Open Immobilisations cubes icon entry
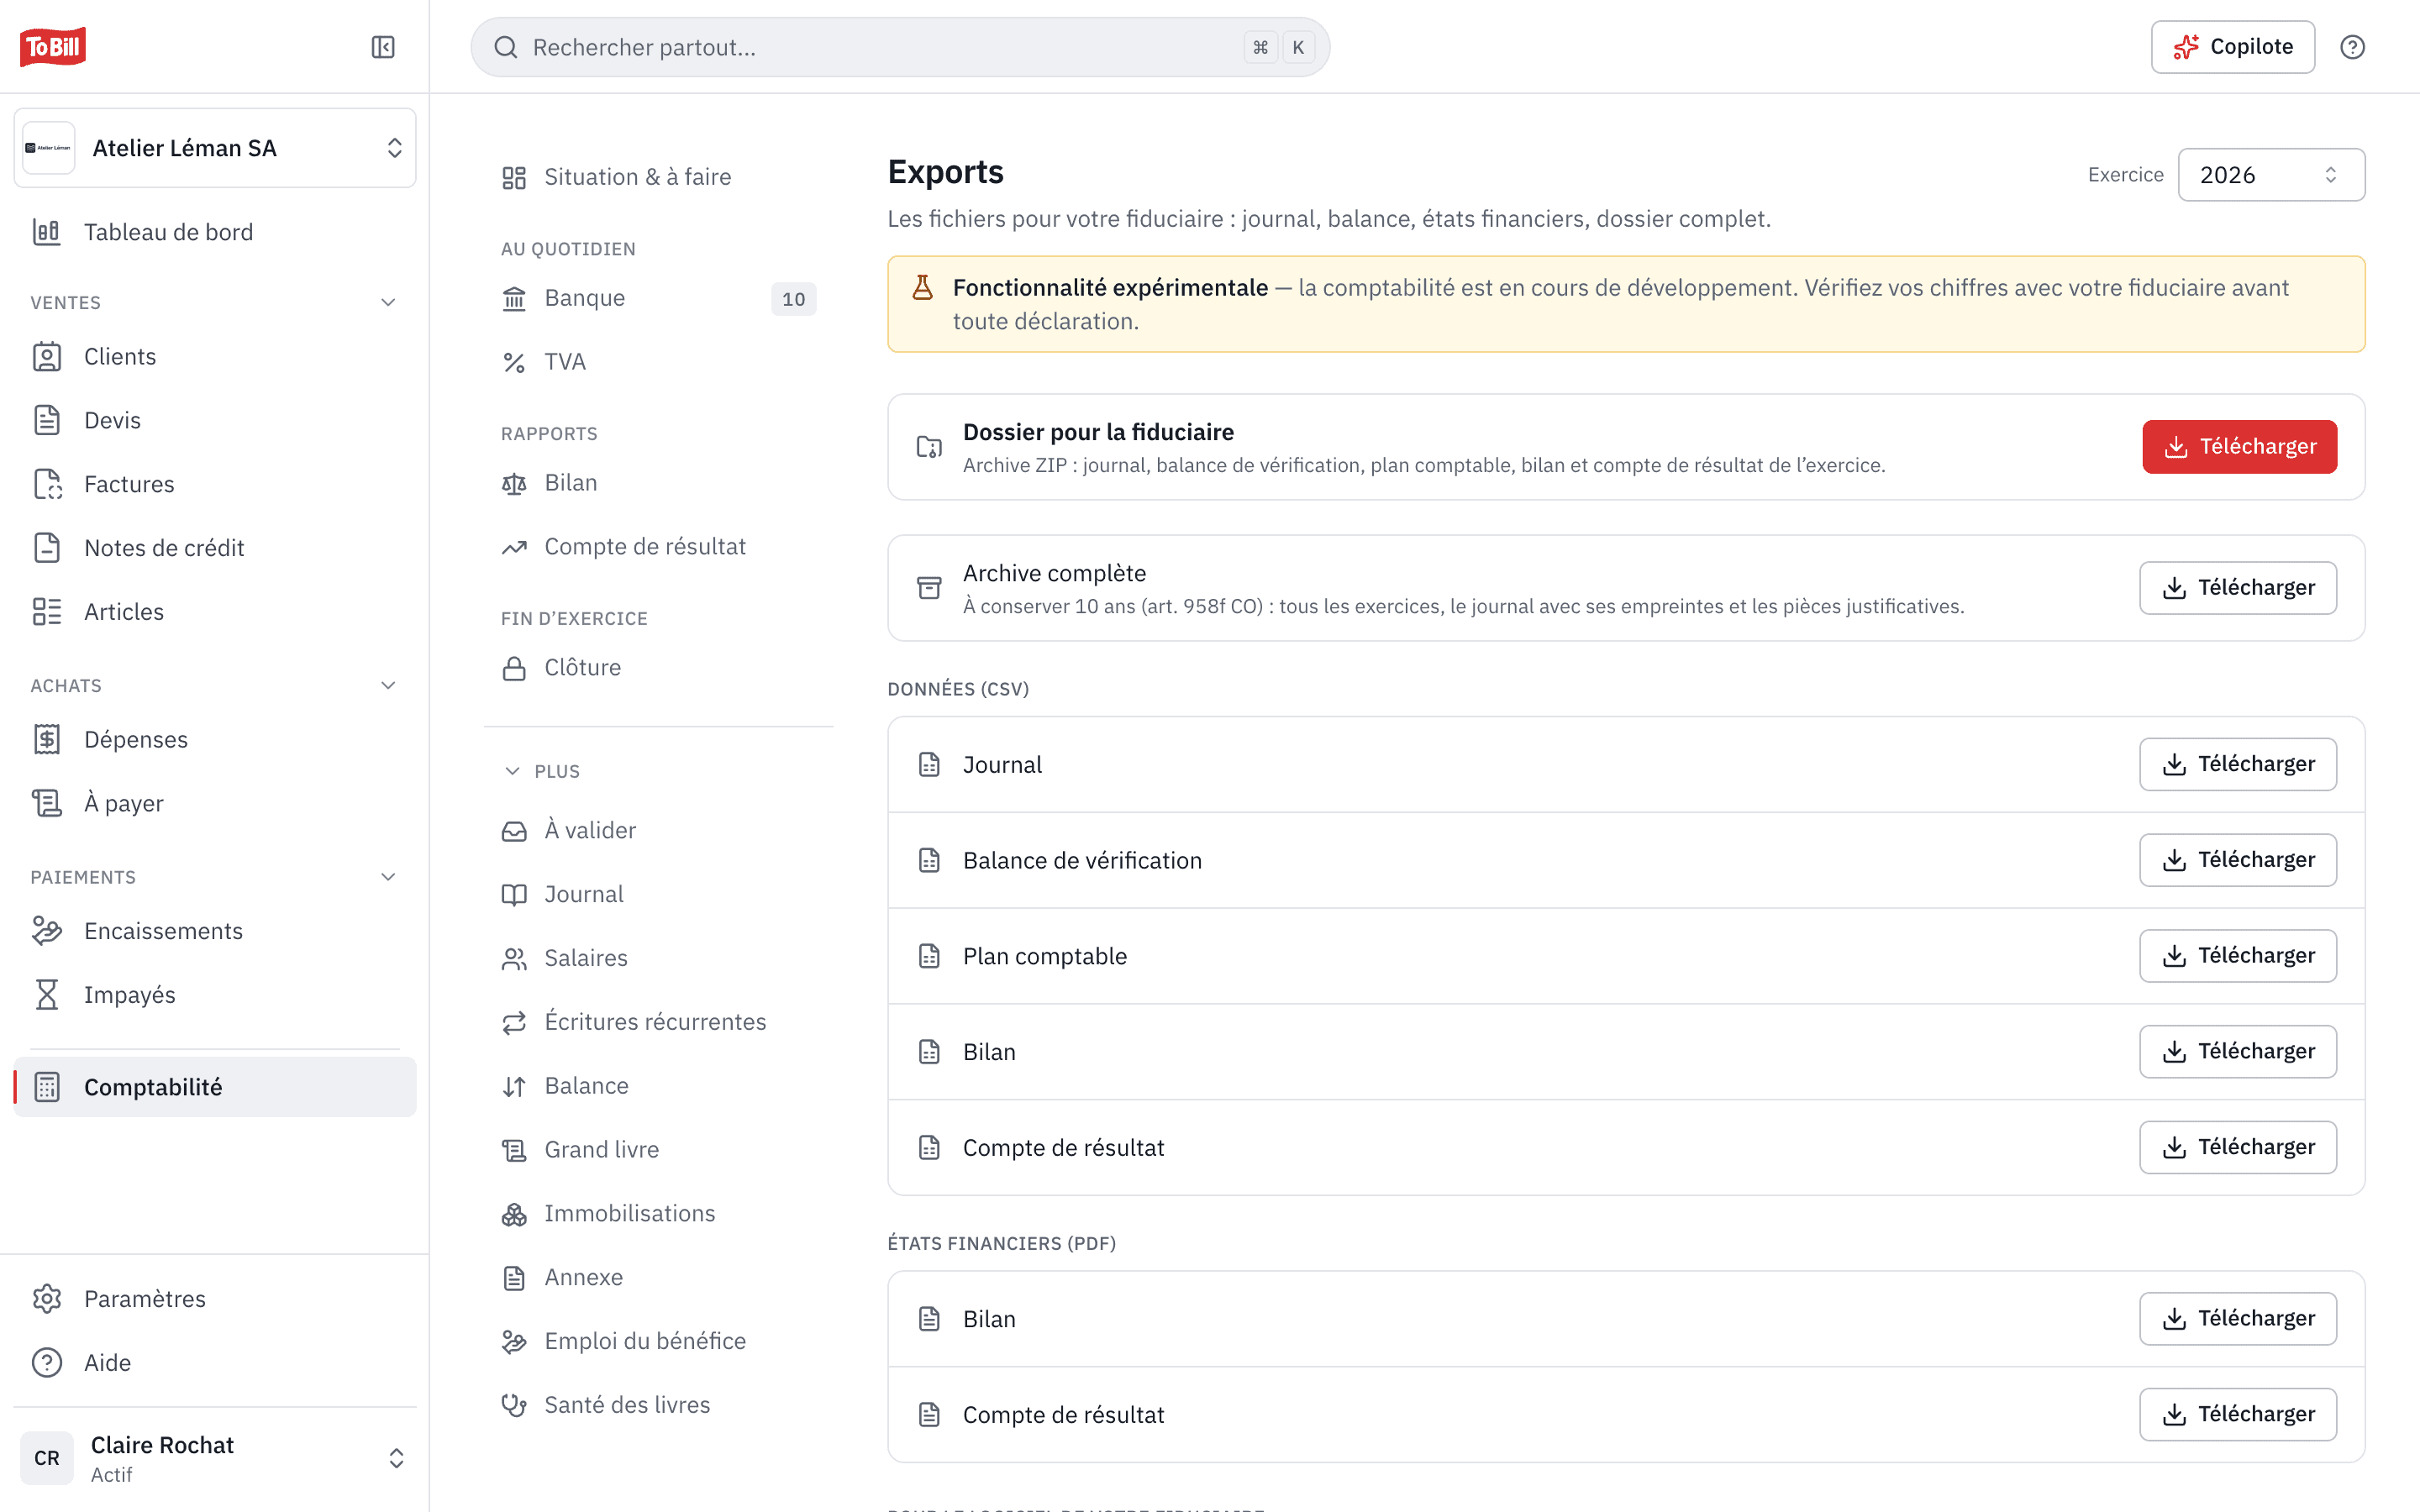This screenshot has width=2420, height=1512. 514,1214
